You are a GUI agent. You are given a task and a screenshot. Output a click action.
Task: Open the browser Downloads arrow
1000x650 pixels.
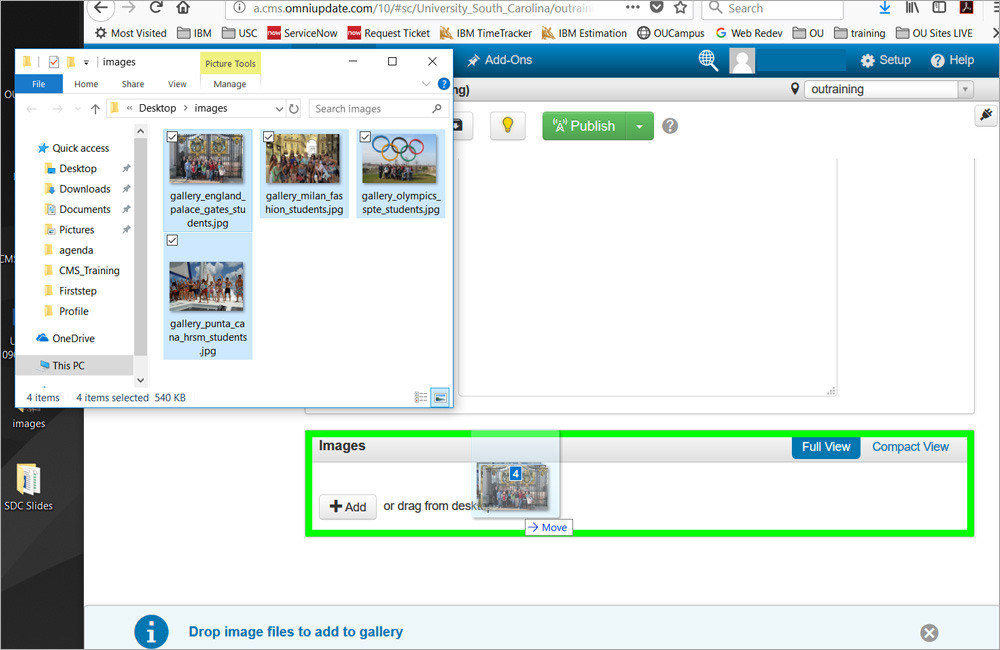pyautogui.click(x=885, y=8)
